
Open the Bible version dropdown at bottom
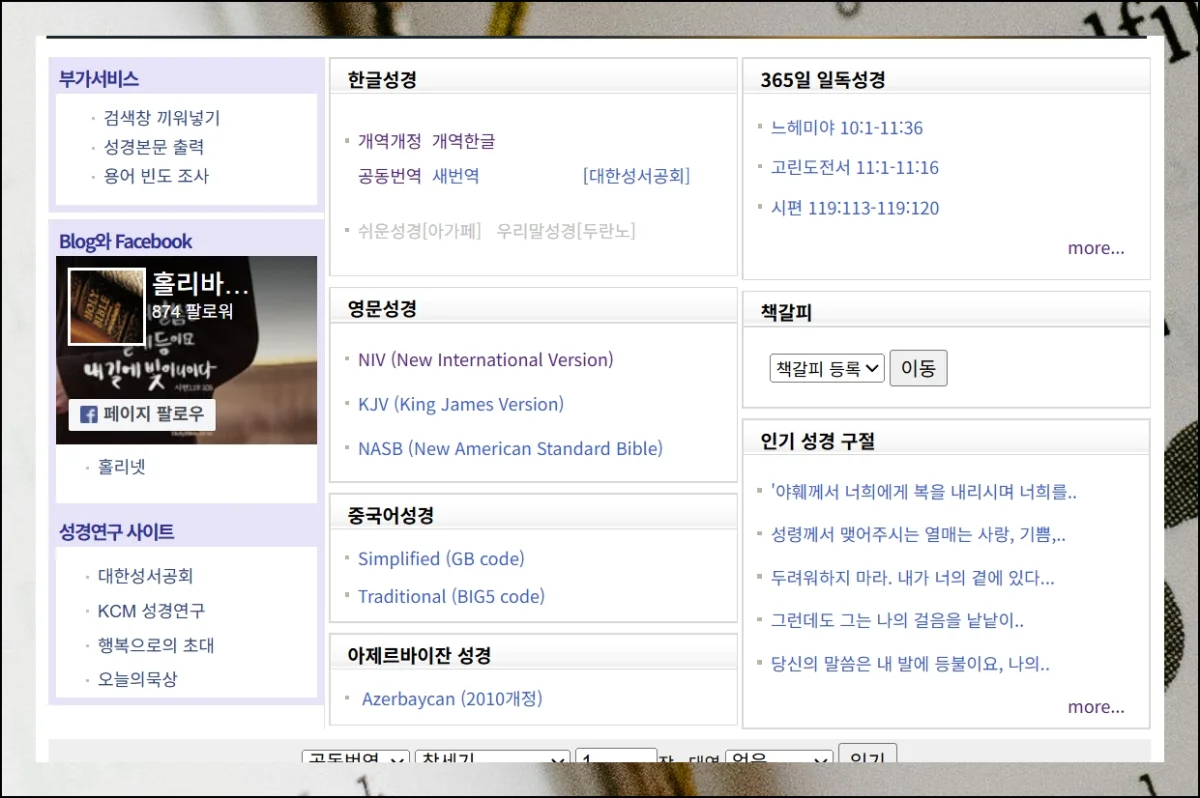click(355, 757)
